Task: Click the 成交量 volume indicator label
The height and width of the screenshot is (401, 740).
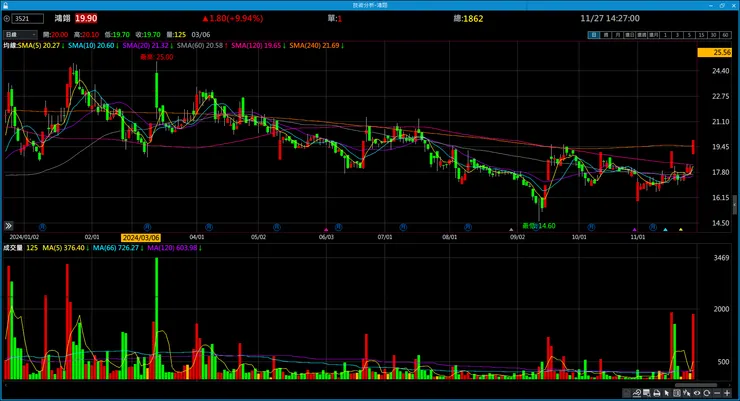Action: point(13,248)
